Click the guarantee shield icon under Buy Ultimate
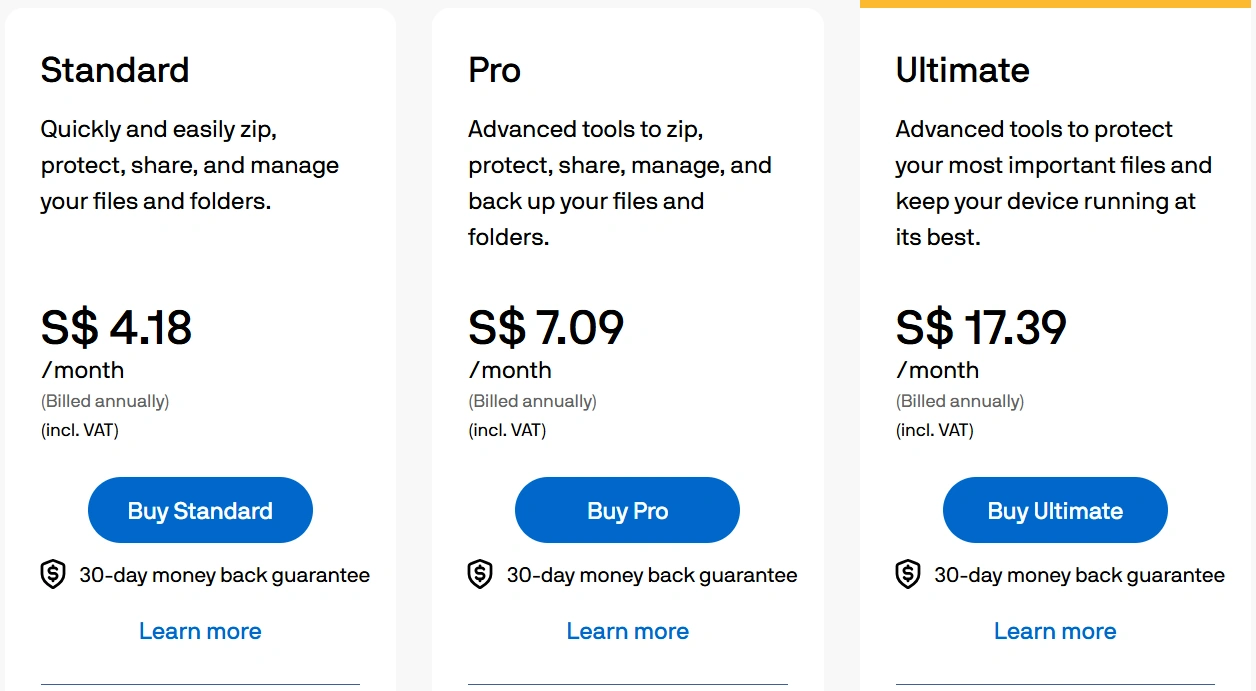The width and height of the screenshot is (1256, 691). point(908,575)
